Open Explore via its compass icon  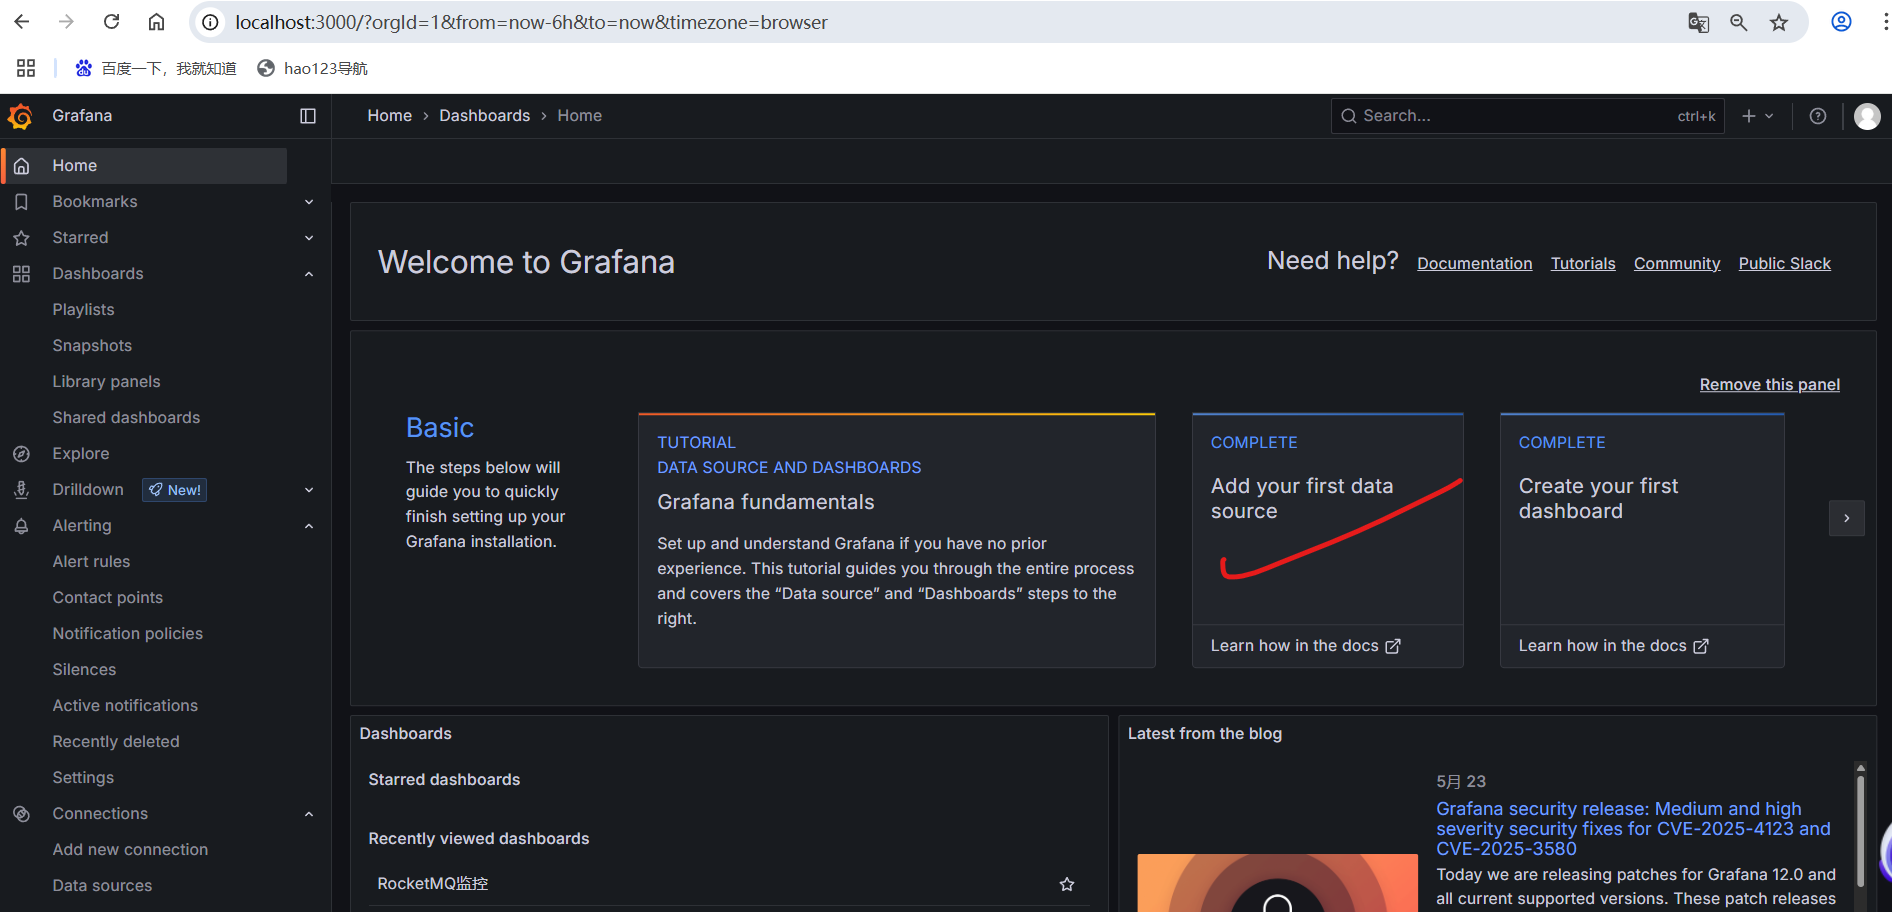pyautogui.click(x=21, y=453)
